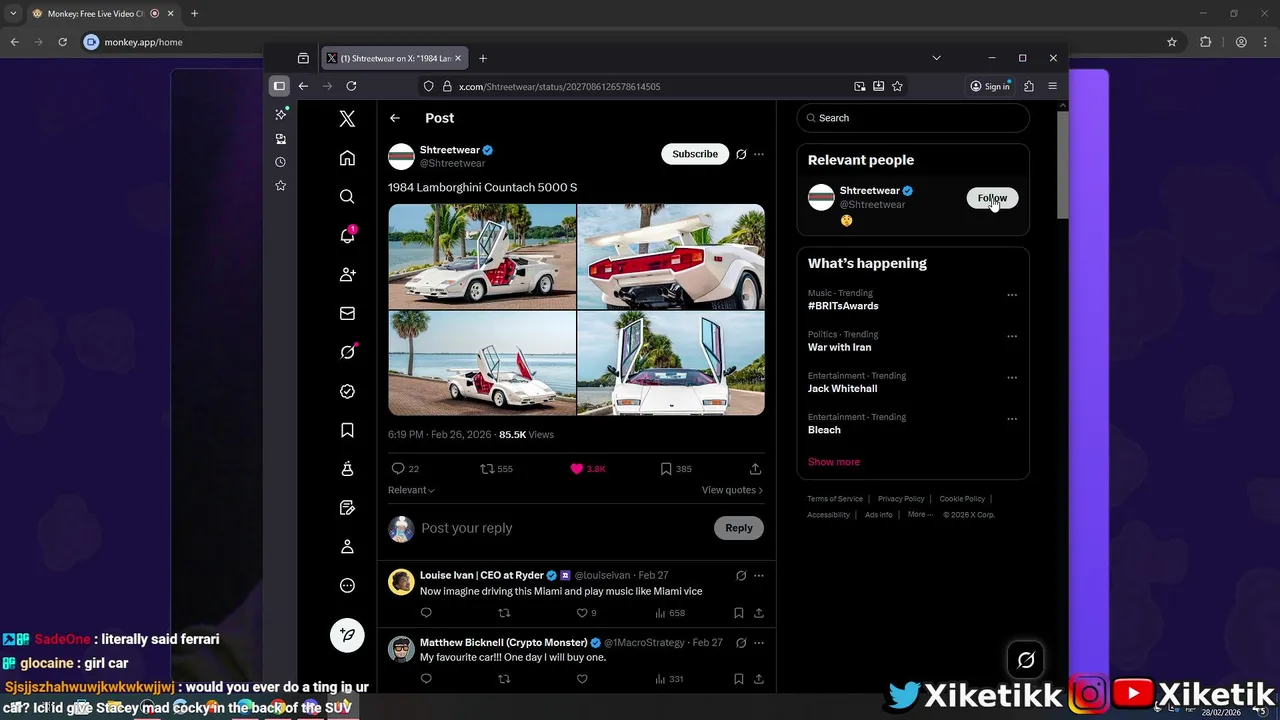Open War with Iran trend
1280x720 pixels.
pyautogui.click(x=839, y=347)
